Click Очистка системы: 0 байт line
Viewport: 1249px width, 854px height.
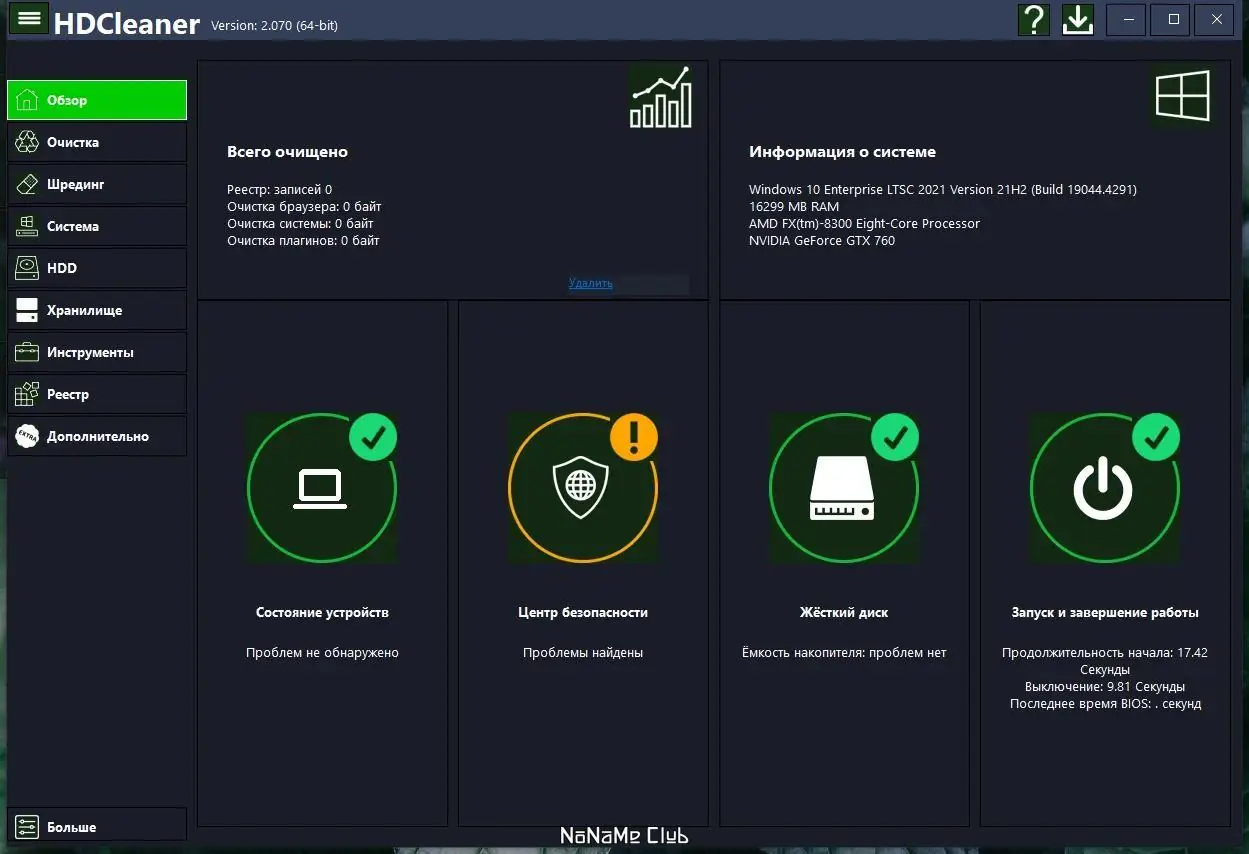[x=300, y=223]
